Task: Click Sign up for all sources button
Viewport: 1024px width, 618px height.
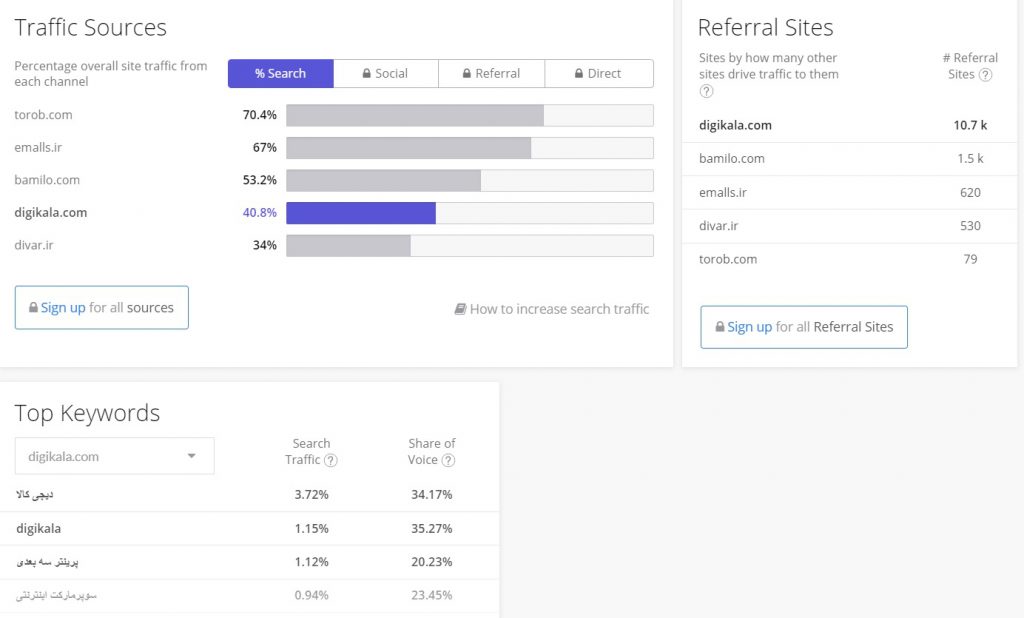Action: click(x=102, y=307)
